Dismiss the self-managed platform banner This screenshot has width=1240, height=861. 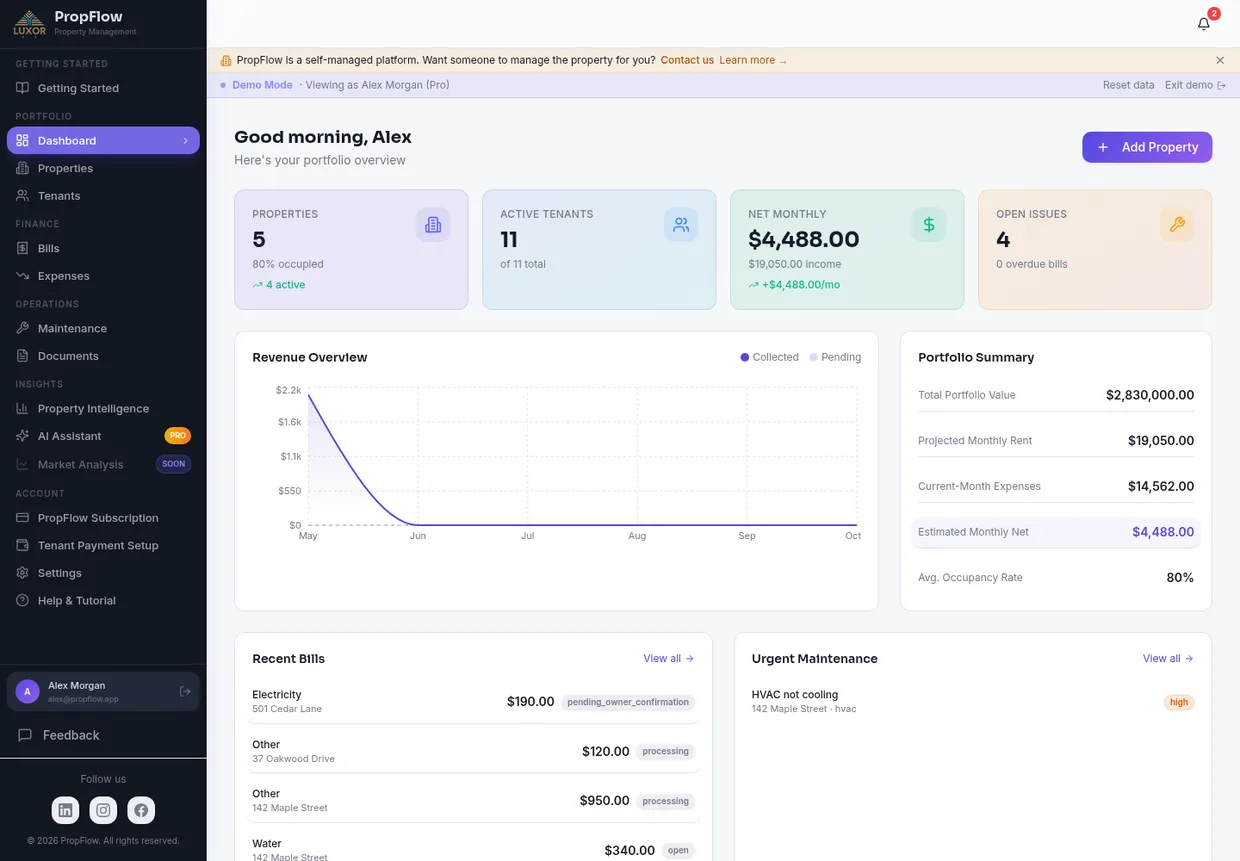(x=1220, y=60)
